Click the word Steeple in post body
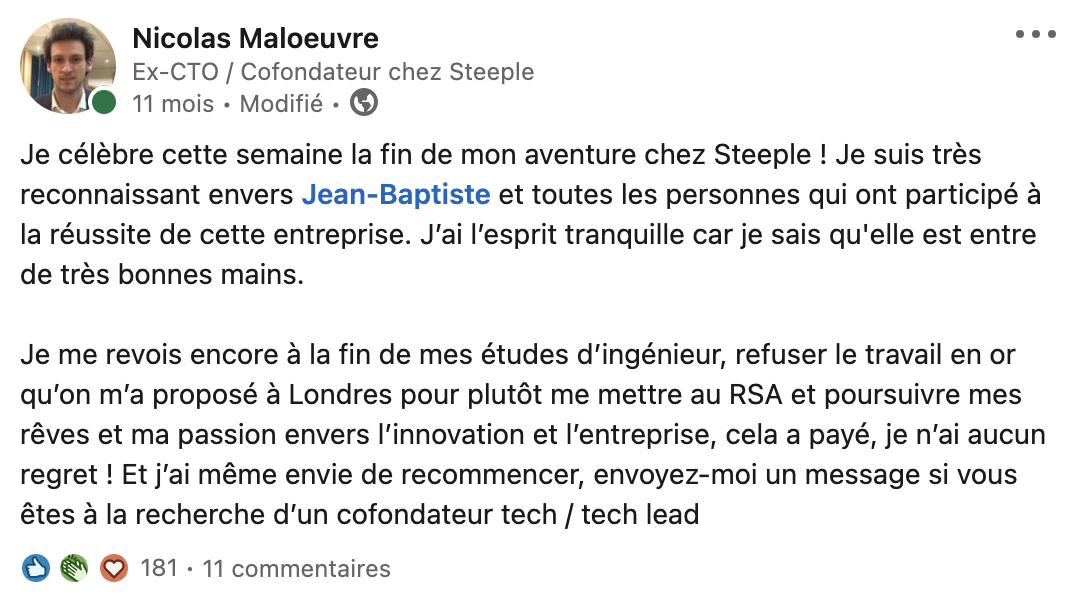 point(762,154)
